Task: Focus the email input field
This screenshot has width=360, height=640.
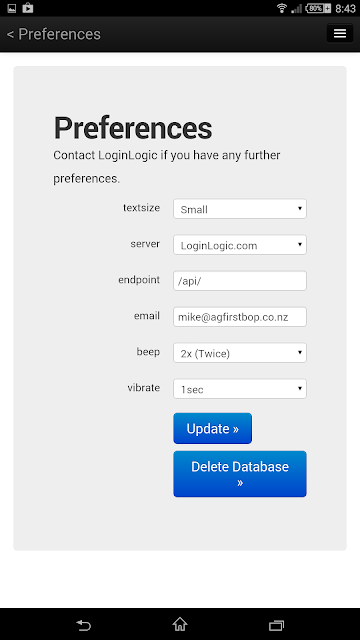Action: click(x=240, y=317)
